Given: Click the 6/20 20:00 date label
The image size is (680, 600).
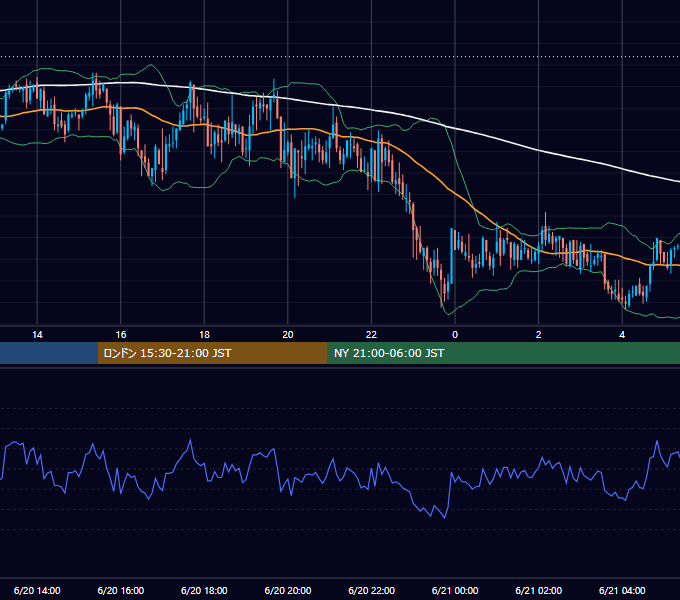Looking at the screenshot, I should pyautogui.click(x=288, y=590).
